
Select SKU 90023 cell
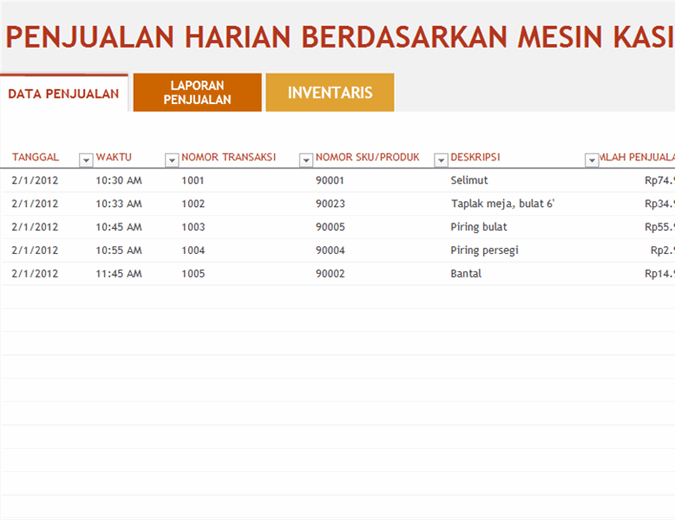(330, 204)
